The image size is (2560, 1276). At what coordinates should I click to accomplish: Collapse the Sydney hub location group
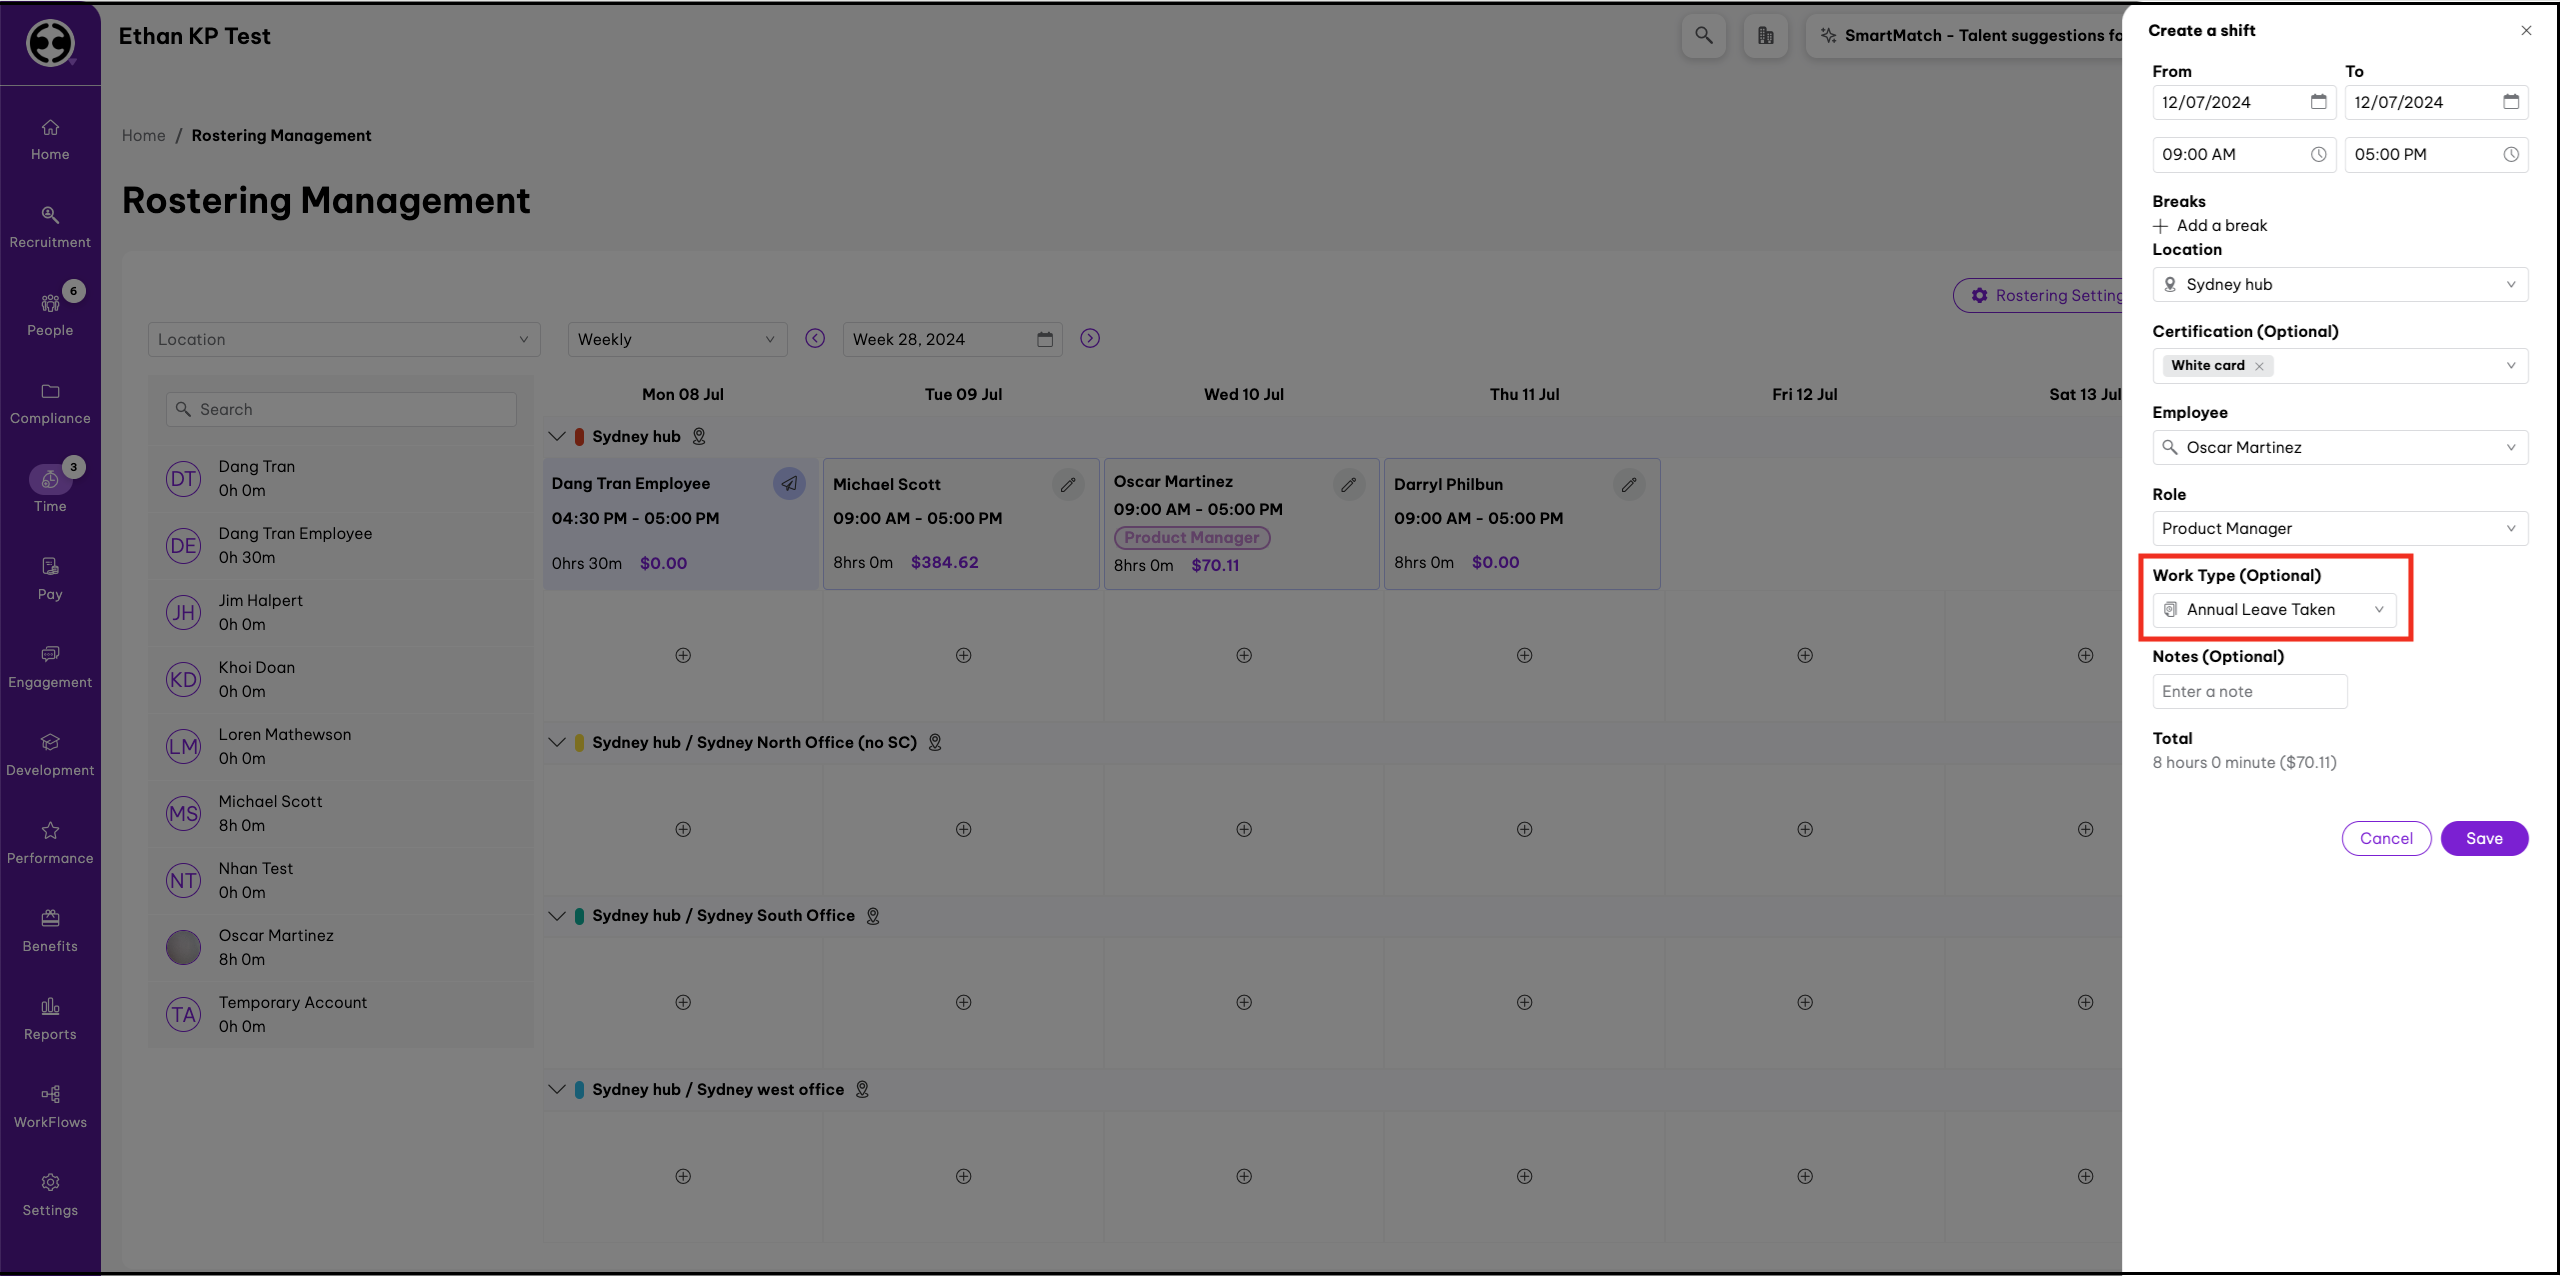pyautogui.click(x=557, y=437)
